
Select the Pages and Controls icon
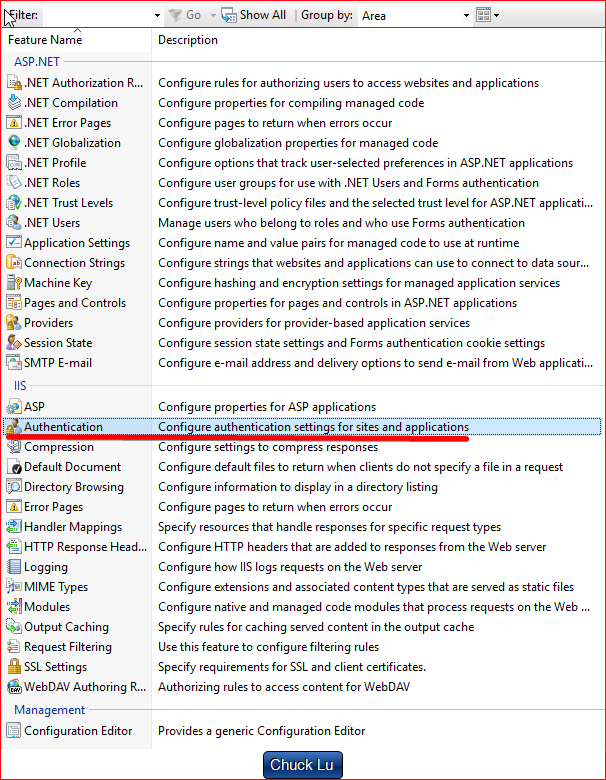tap(14, 302)
